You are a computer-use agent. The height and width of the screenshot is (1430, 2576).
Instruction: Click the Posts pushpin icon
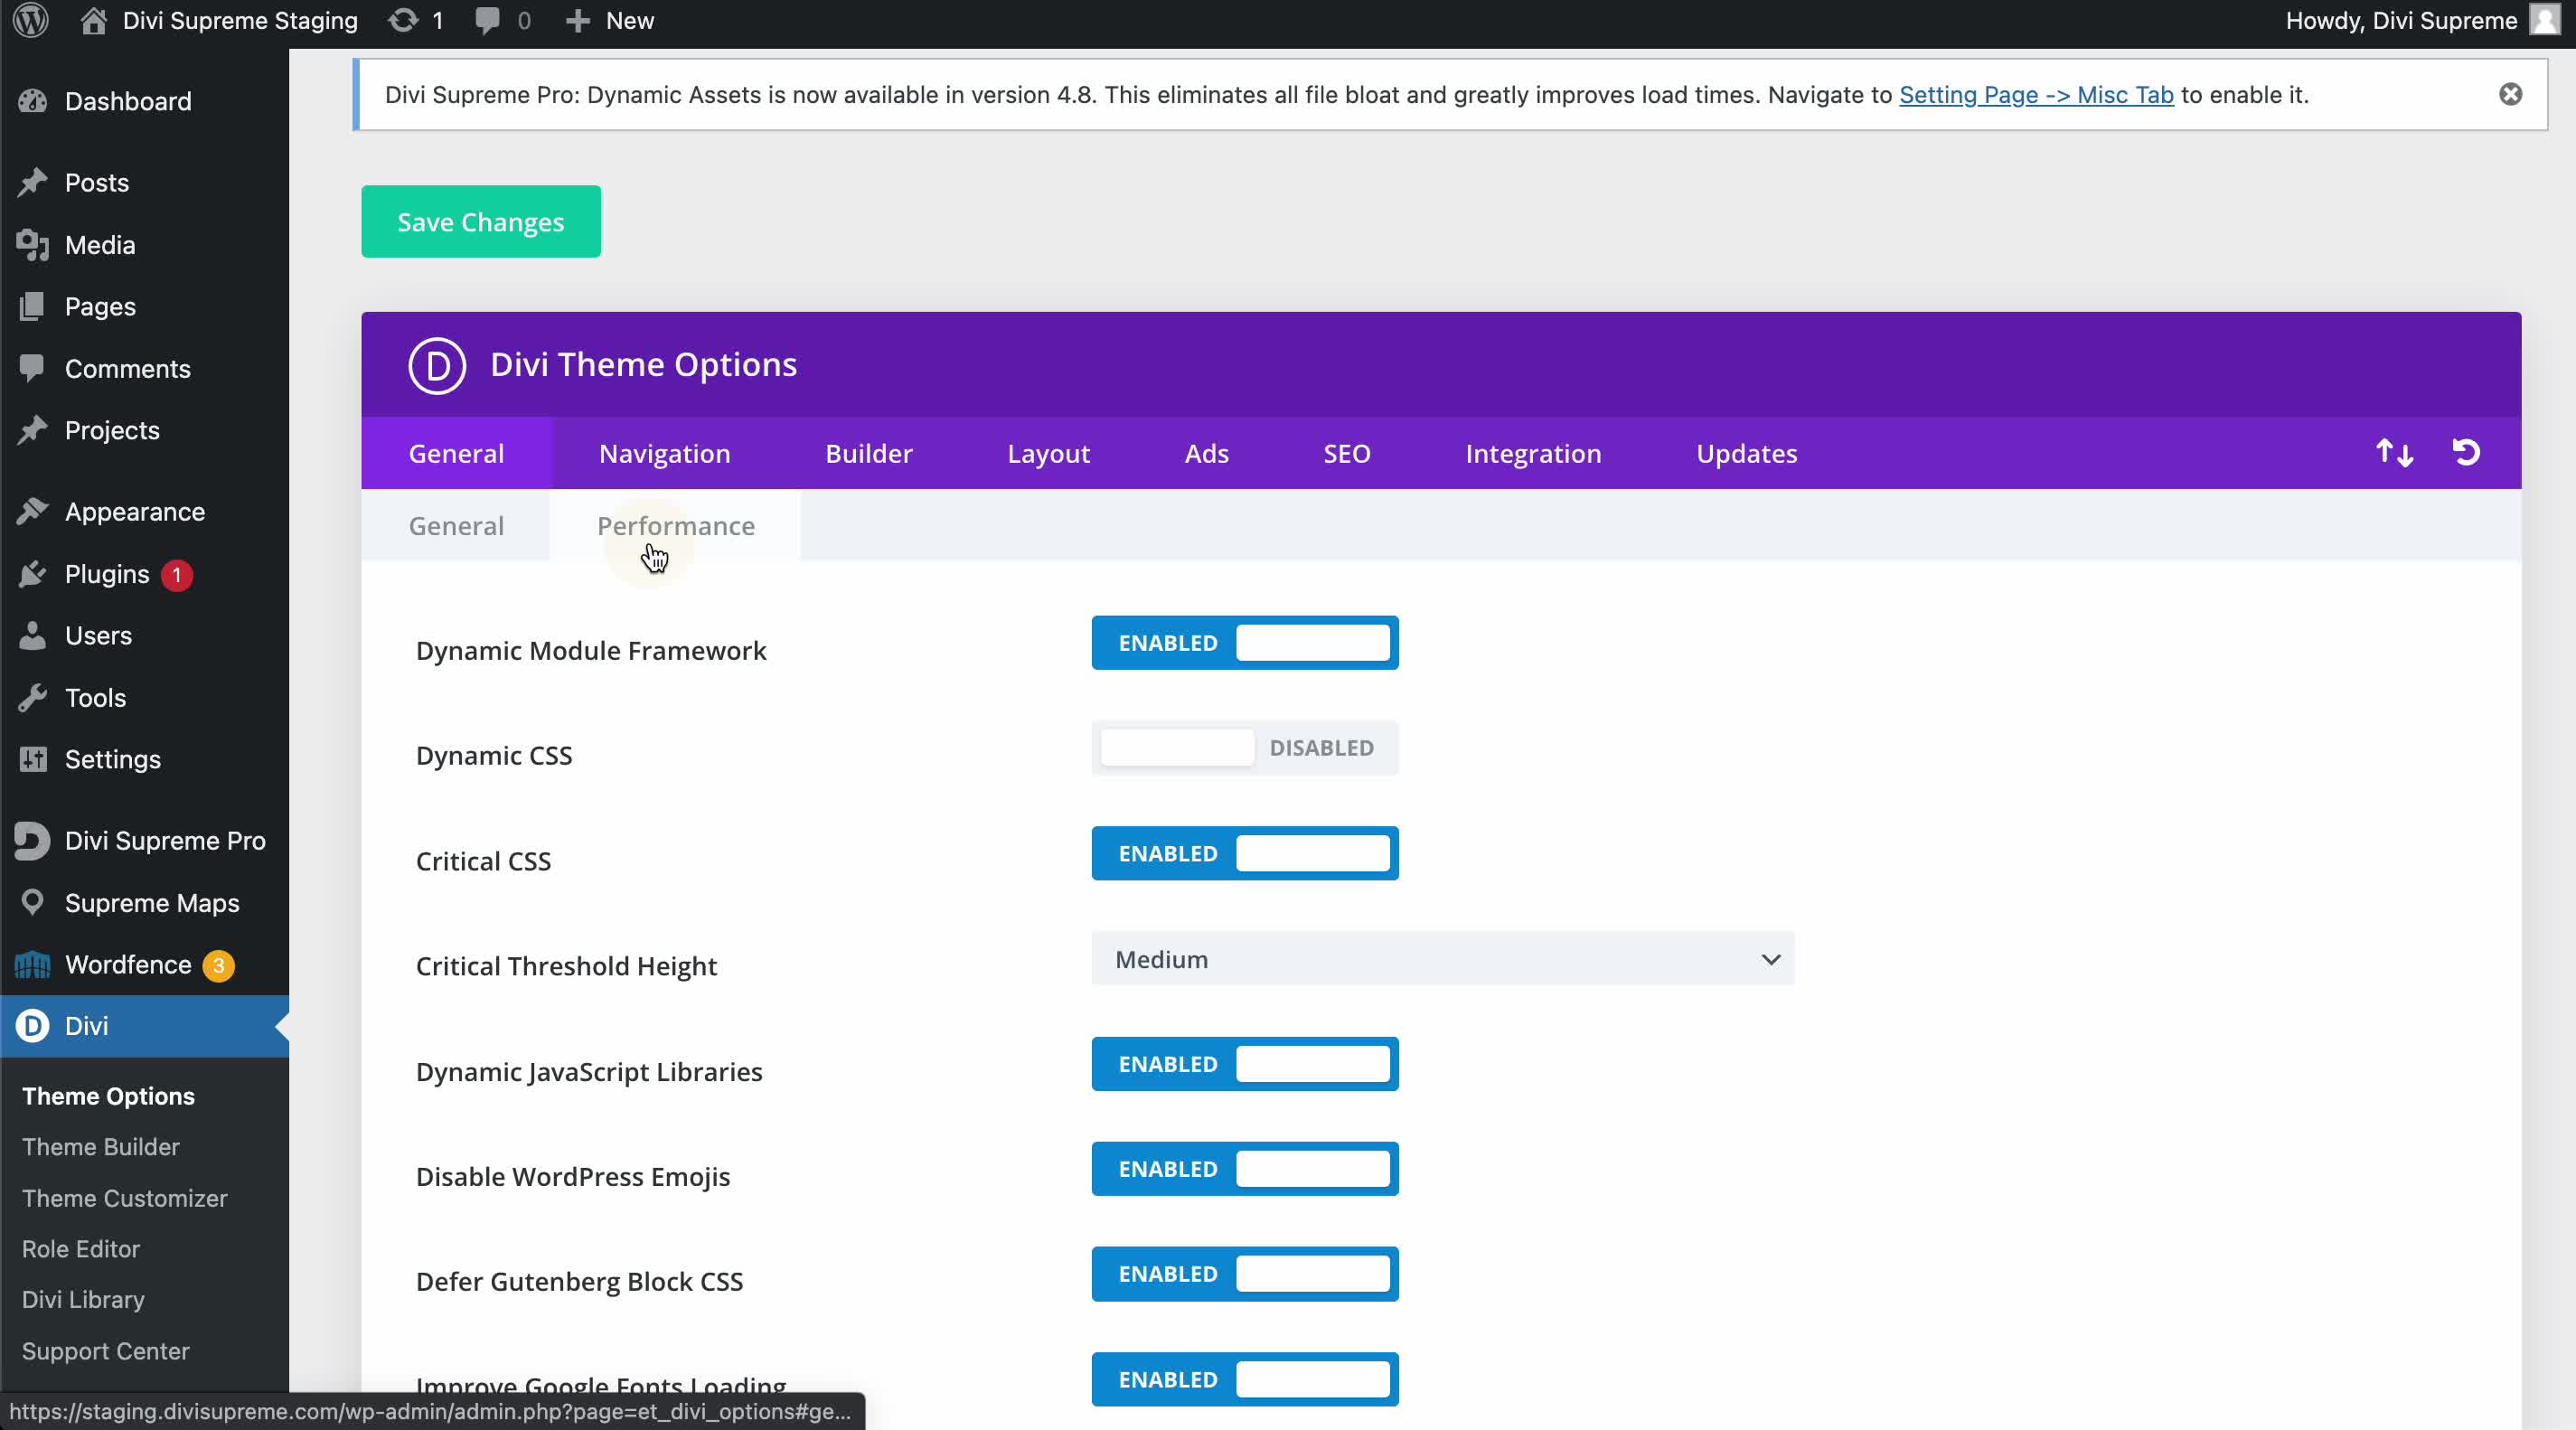point(33,182)
